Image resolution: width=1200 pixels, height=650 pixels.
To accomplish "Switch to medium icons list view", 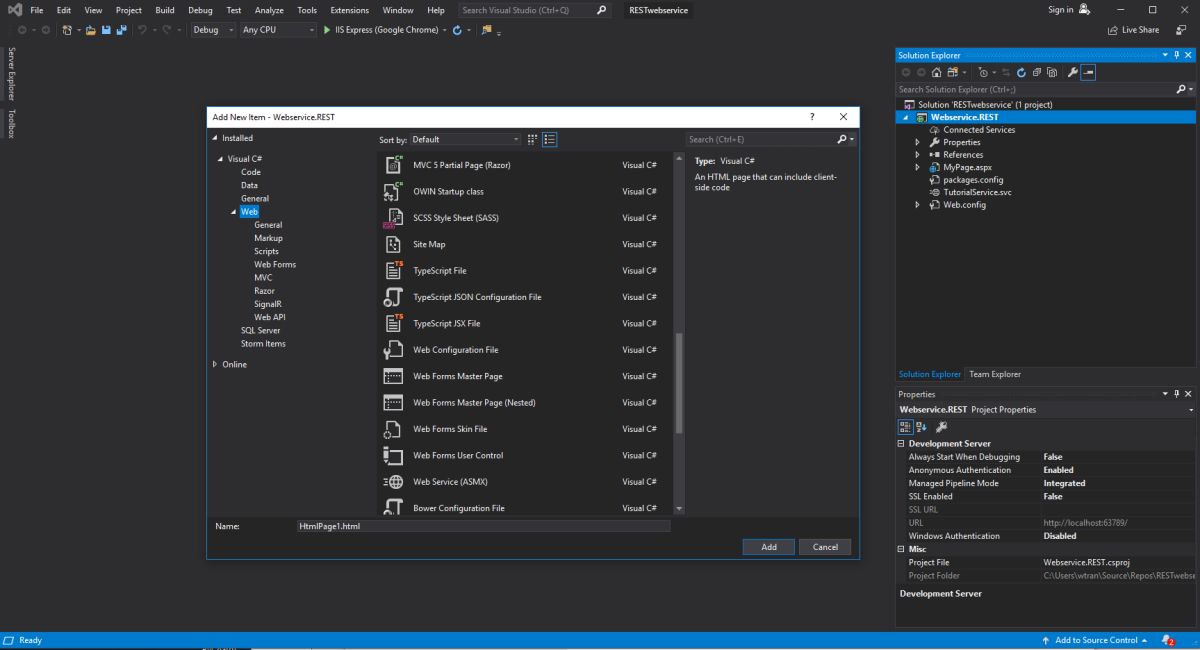I will [x=550, y=139].
